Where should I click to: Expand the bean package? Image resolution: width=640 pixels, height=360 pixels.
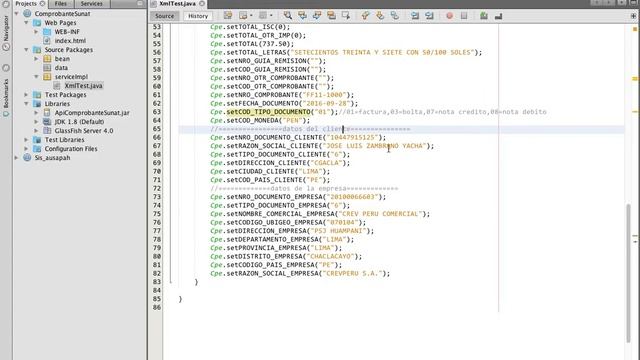(x=36, y=58)
